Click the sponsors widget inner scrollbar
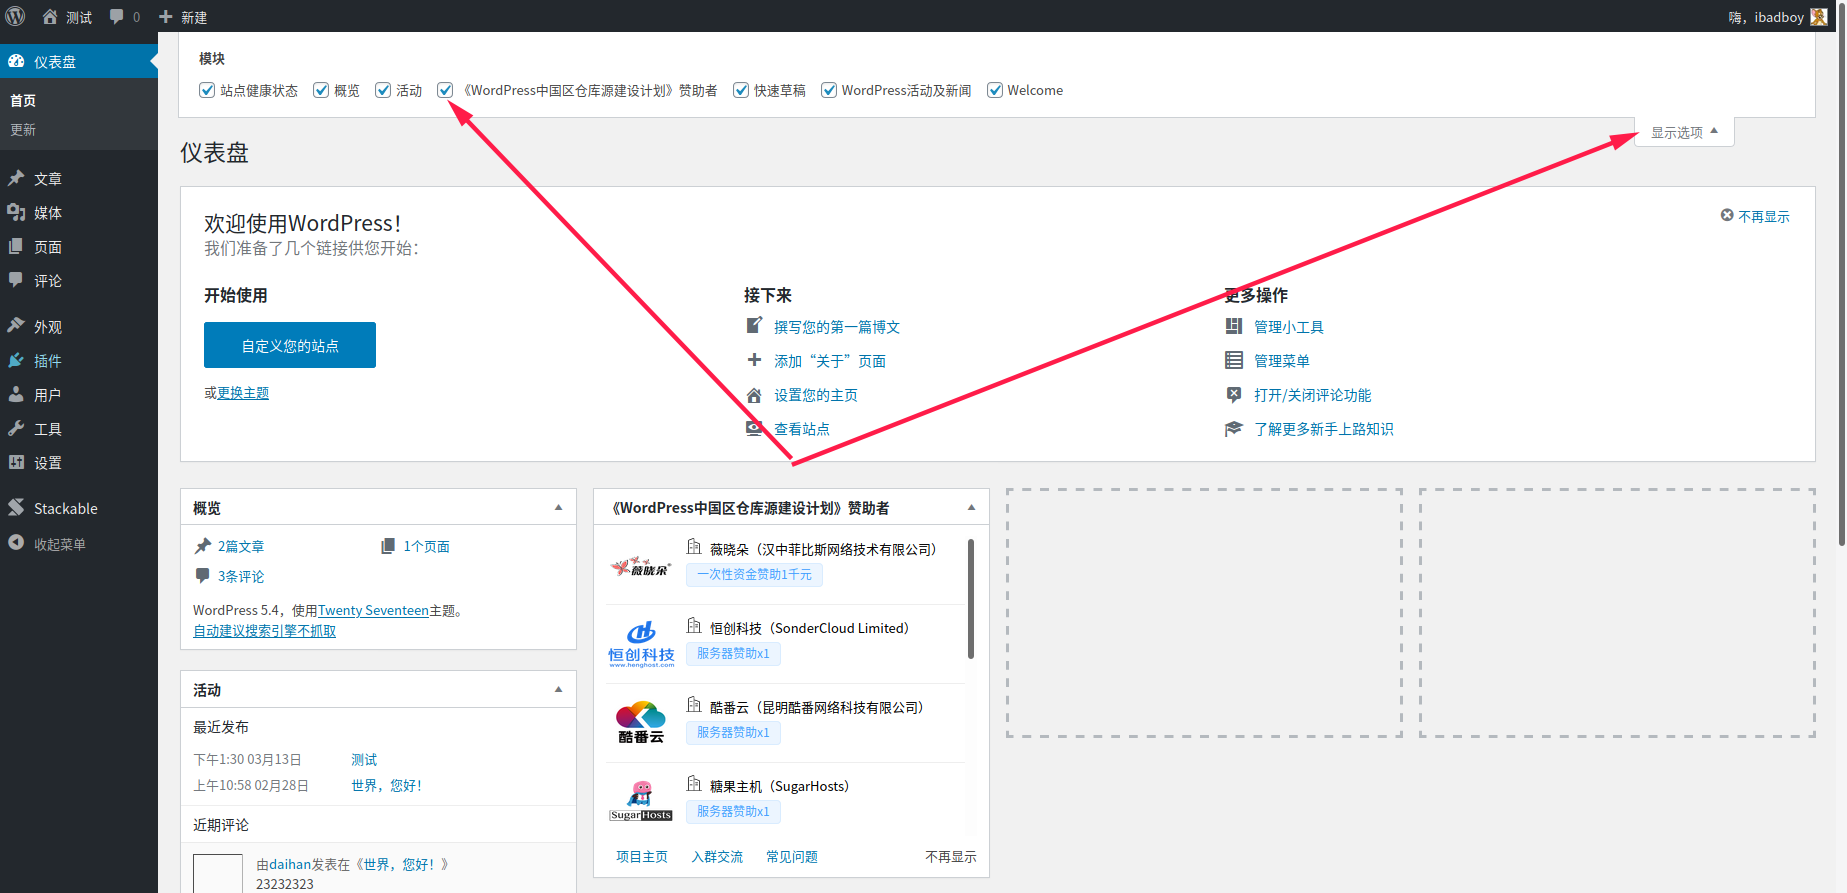This screenshot has height=893, width=1847. click(x=971, y=599)
